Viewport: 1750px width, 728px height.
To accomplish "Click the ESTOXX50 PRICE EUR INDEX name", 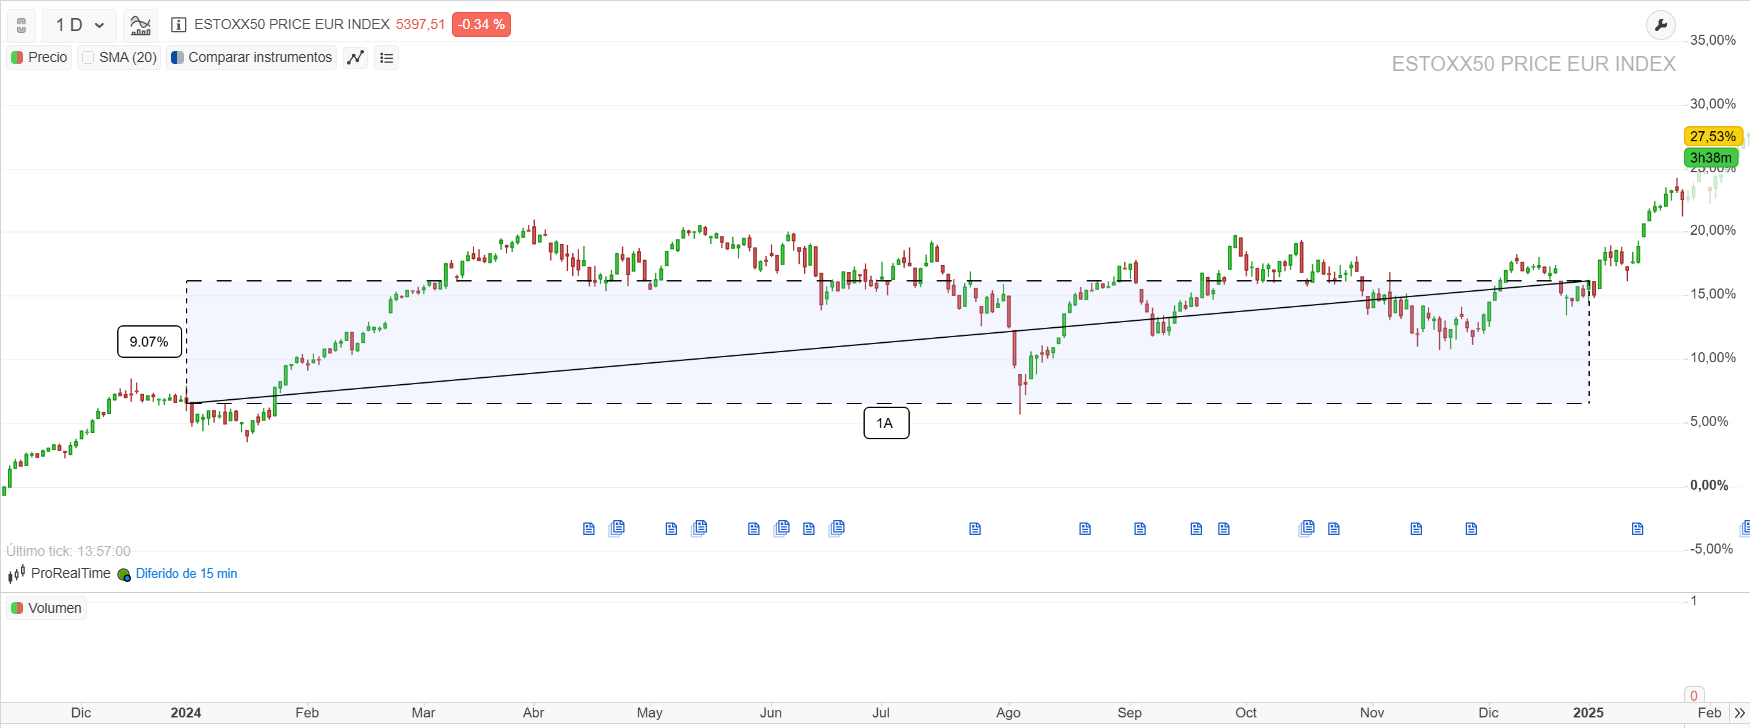I will [292, 24].
